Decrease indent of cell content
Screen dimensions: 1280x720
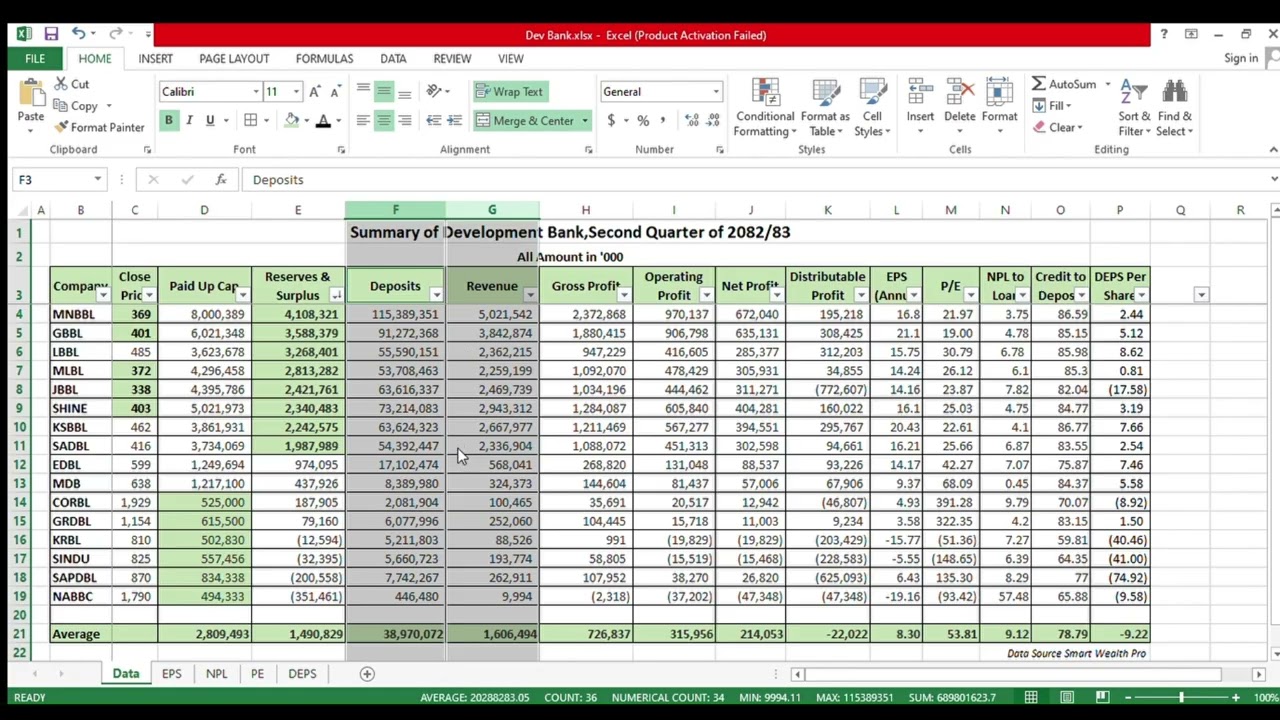433,121
